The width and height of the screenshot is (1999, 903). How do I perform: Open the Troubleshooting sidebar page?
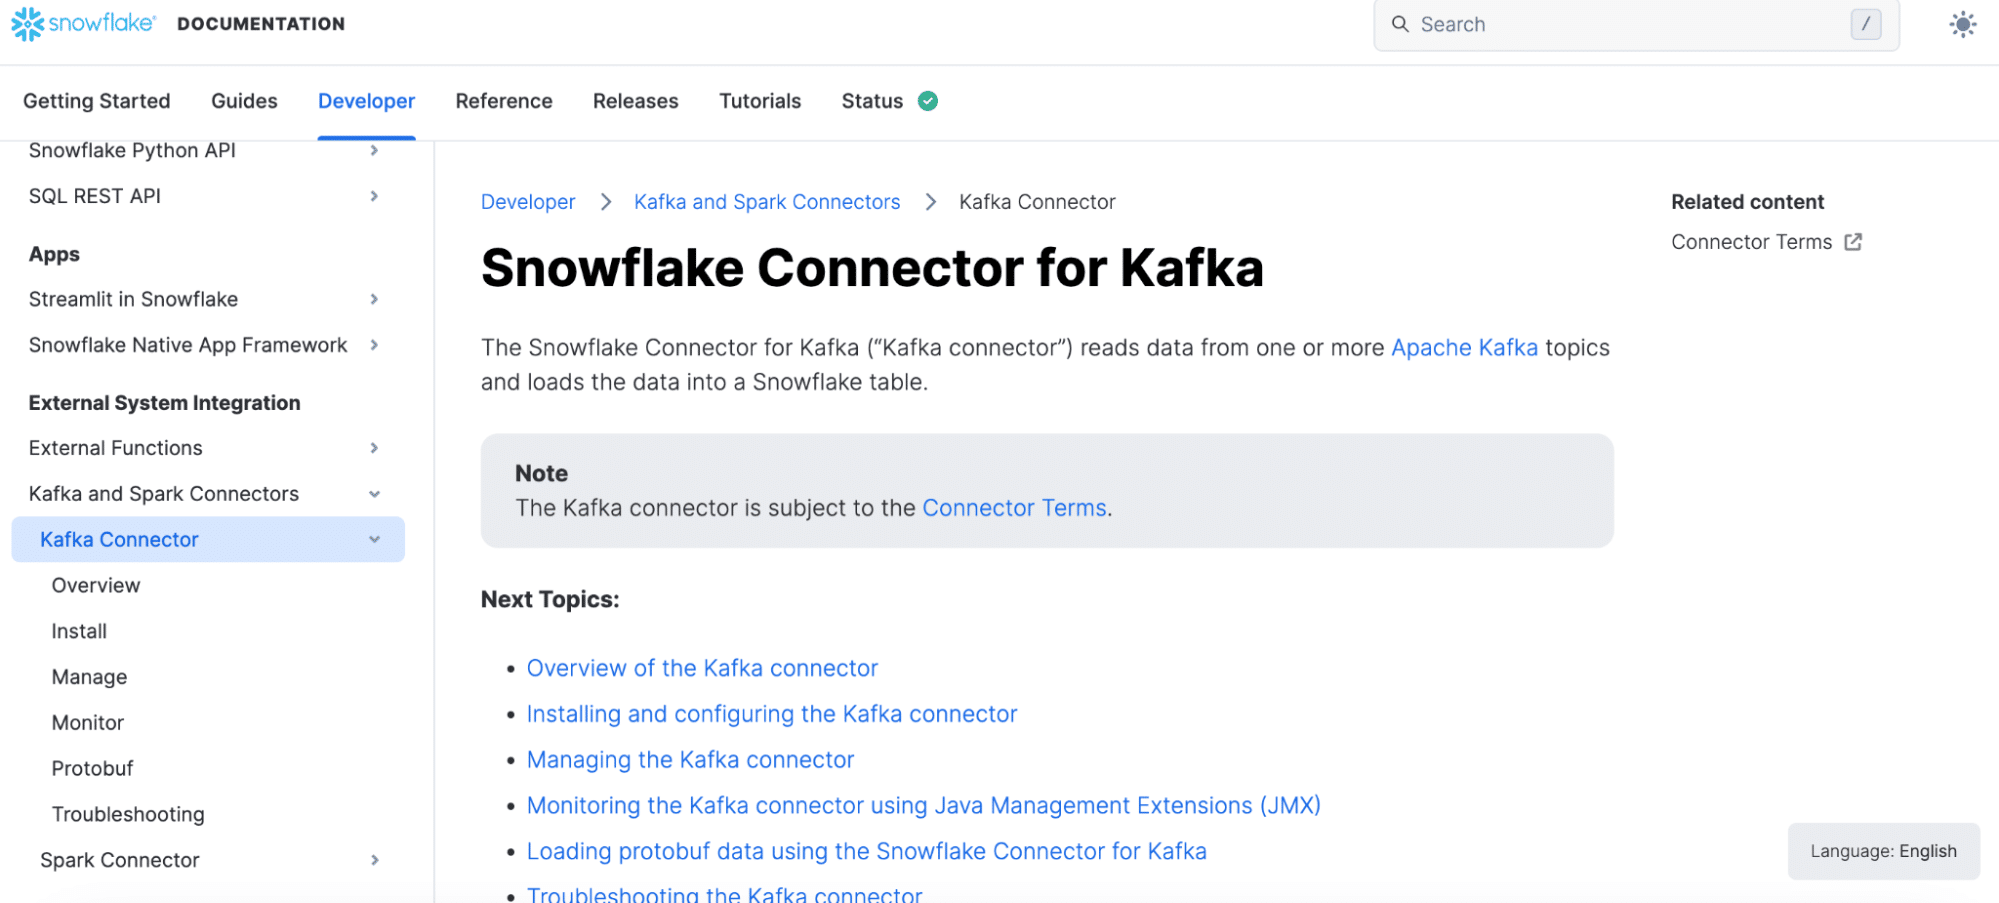tap(128, 814)
